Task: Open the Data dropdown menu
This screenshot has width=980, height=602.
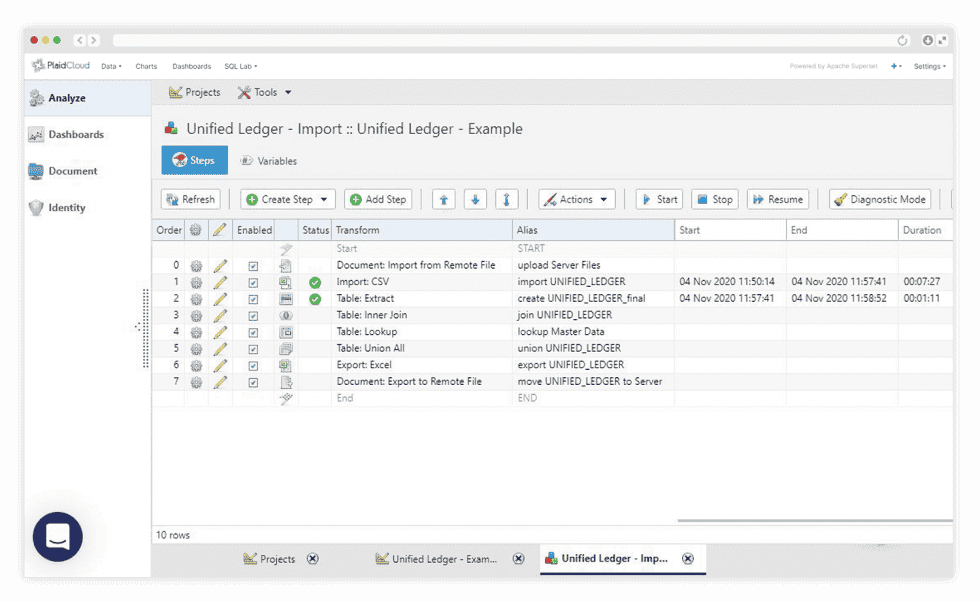Action: (111, 66)
